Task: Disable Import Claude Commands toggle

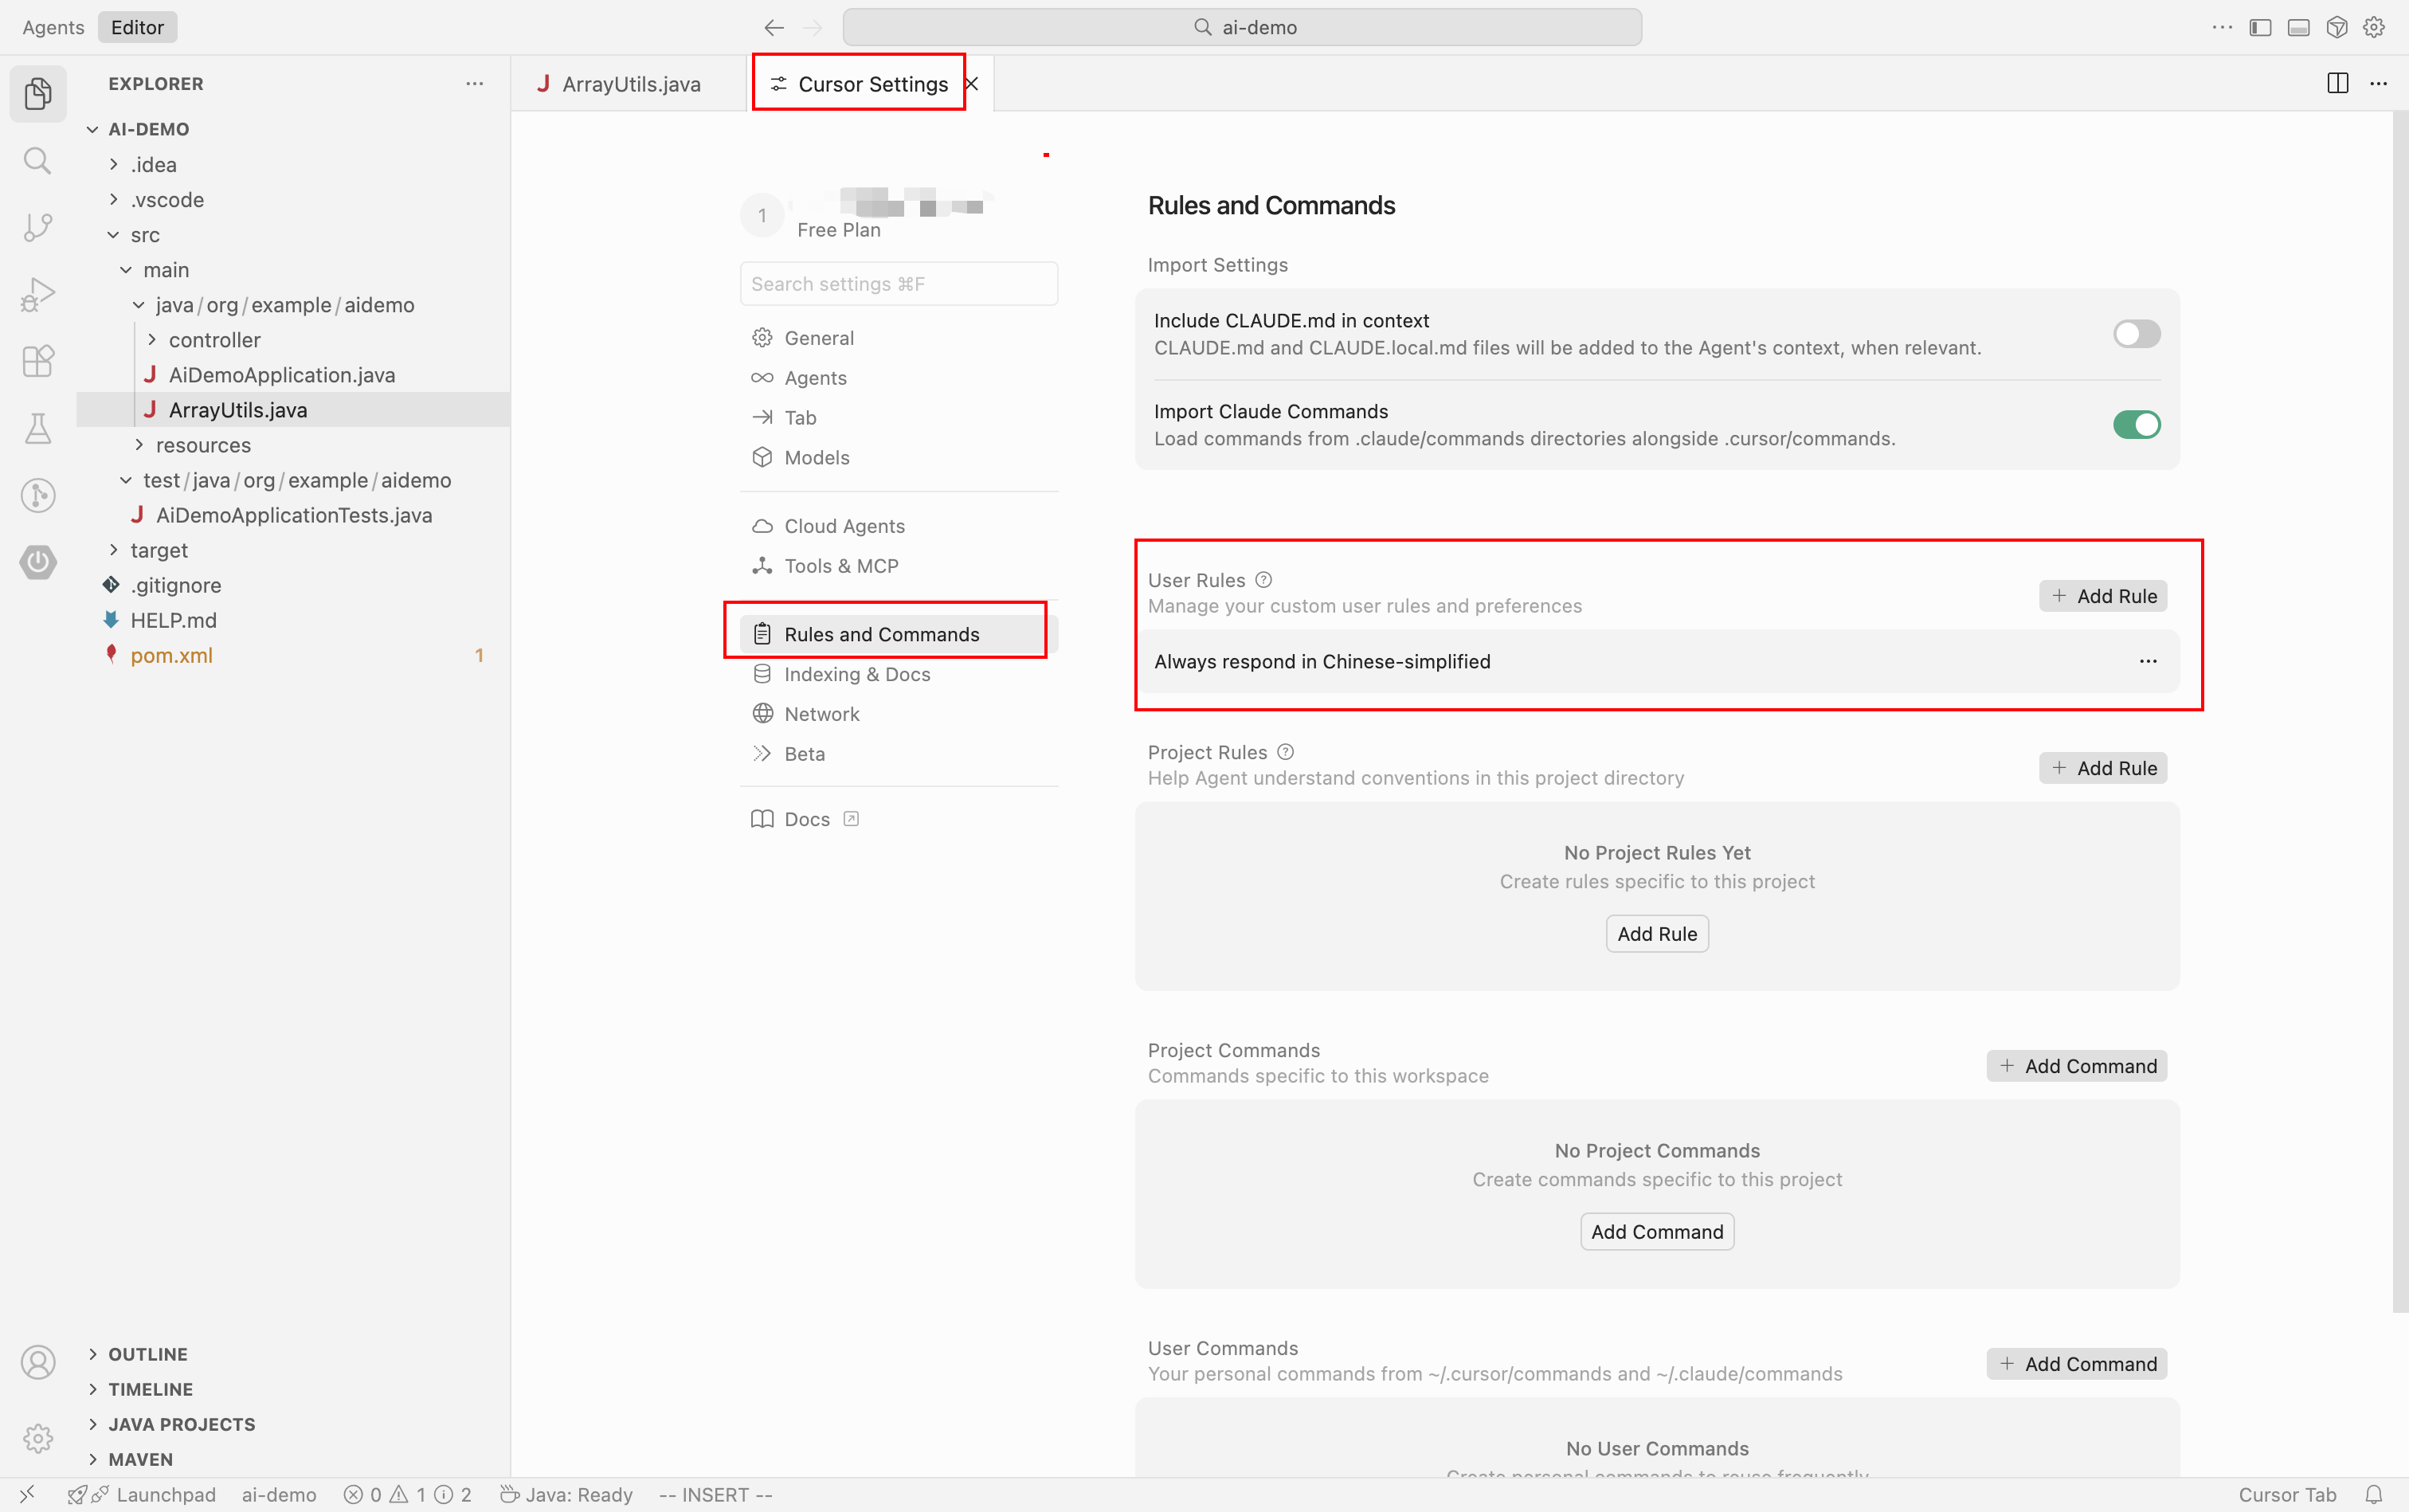Action: click(x=2136, y=425)
